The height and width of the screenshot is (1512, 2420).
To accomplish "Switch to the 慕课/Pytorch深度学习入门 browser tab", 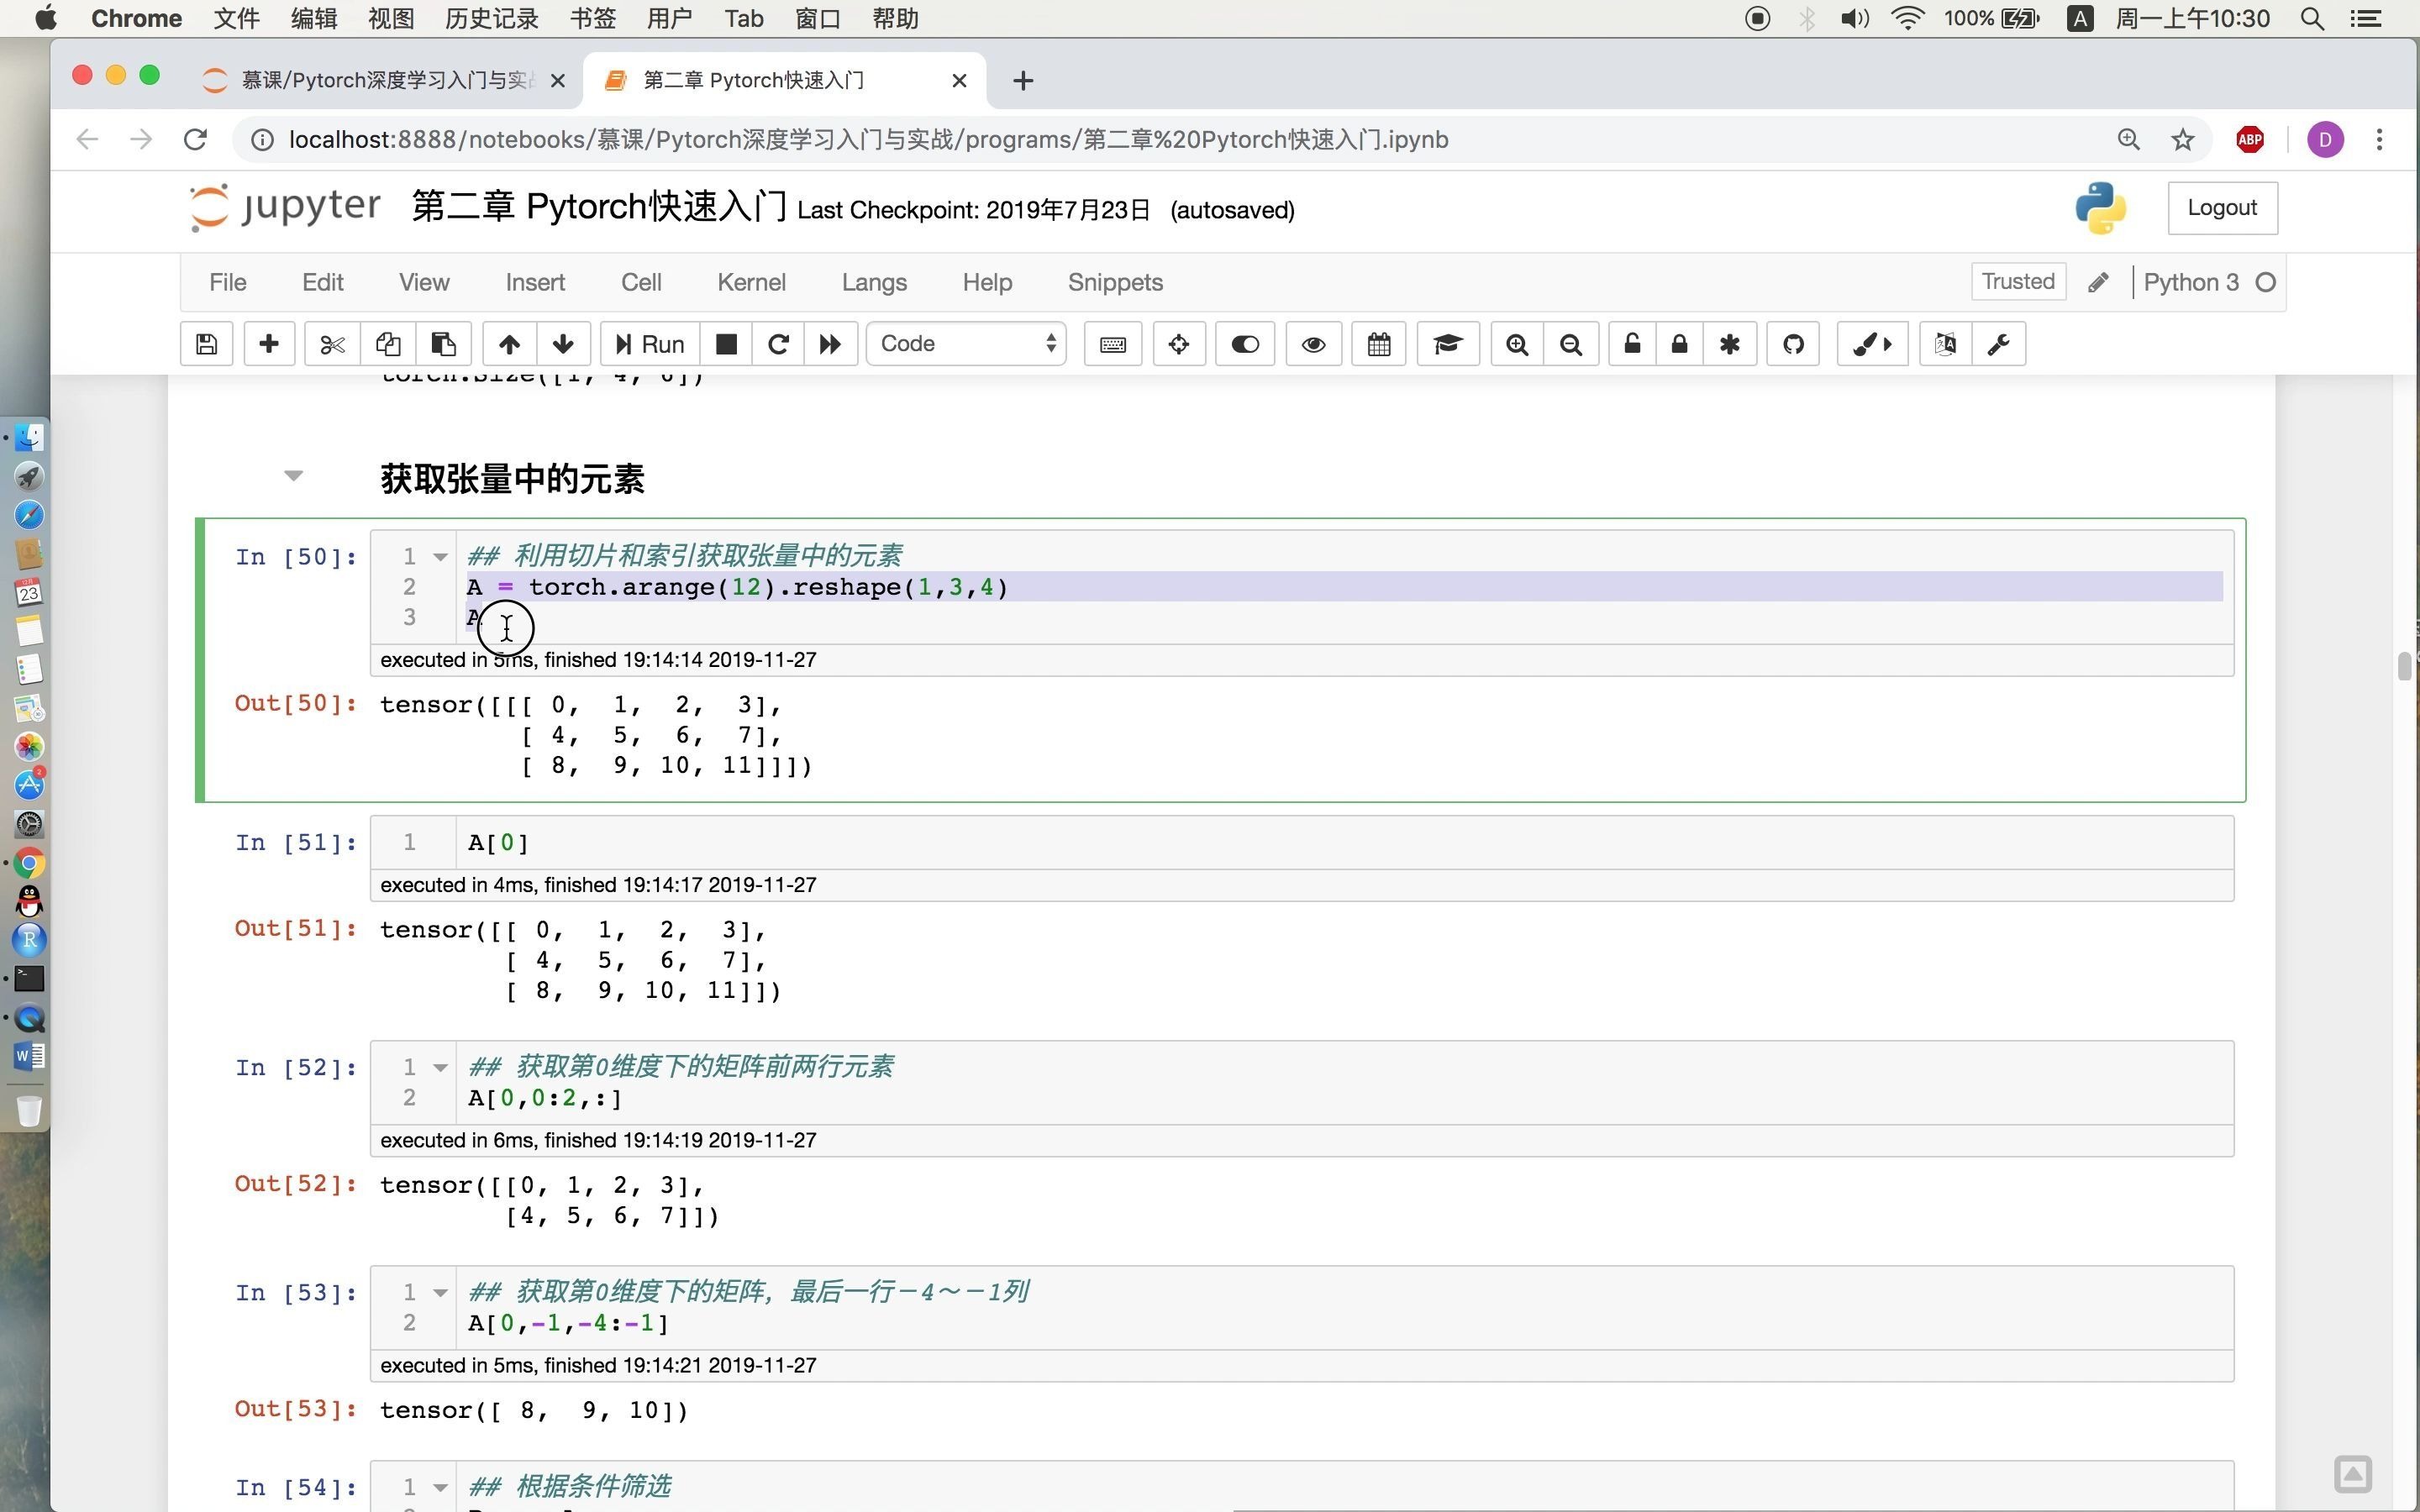I will click(x=386, y=80).
